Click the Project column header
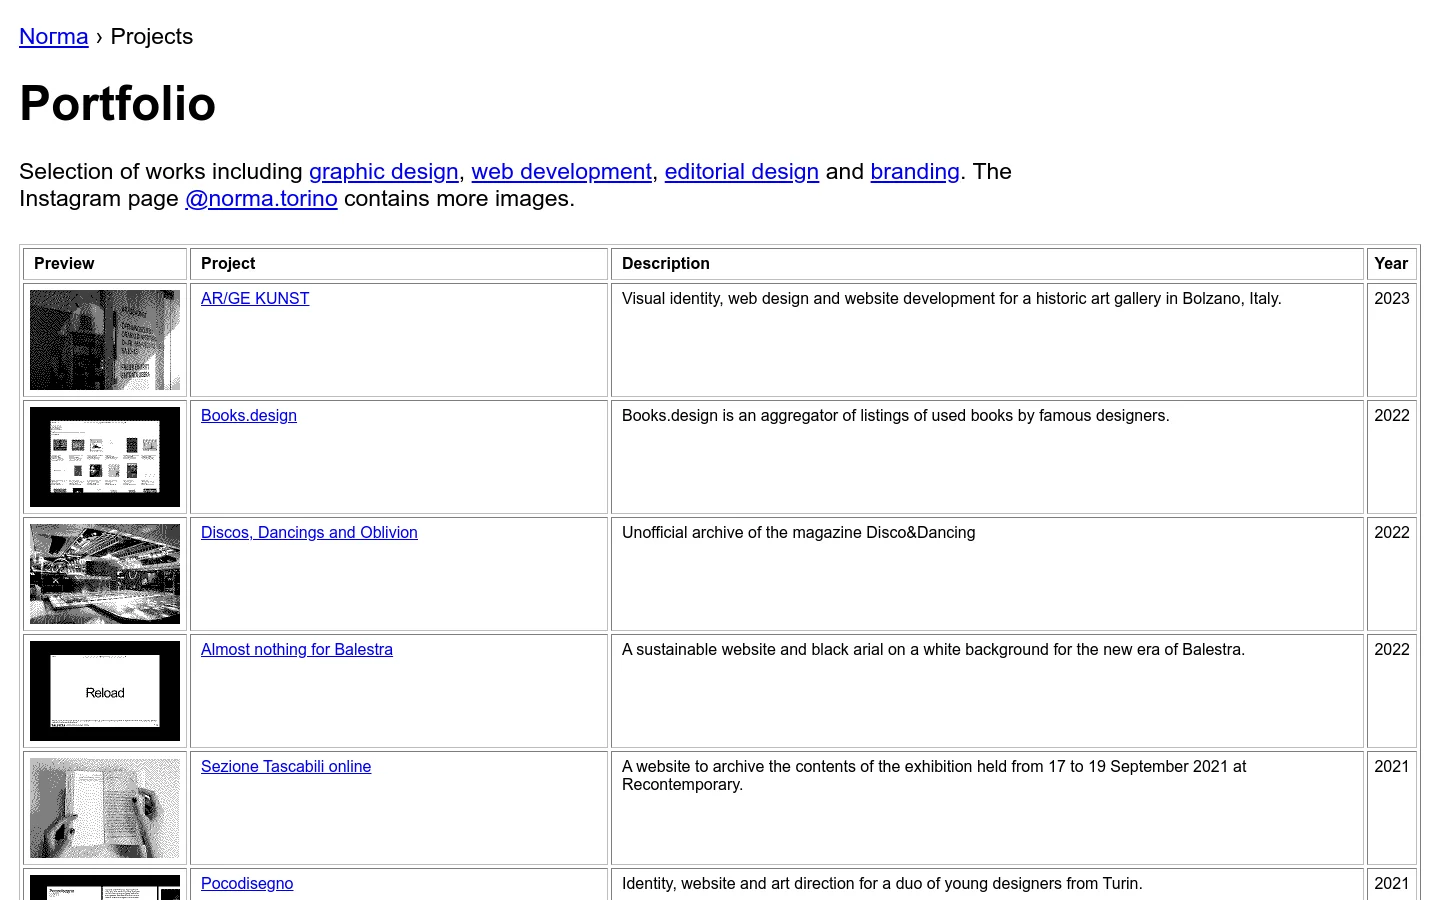The image size is (1440, 900). [399, 264]
